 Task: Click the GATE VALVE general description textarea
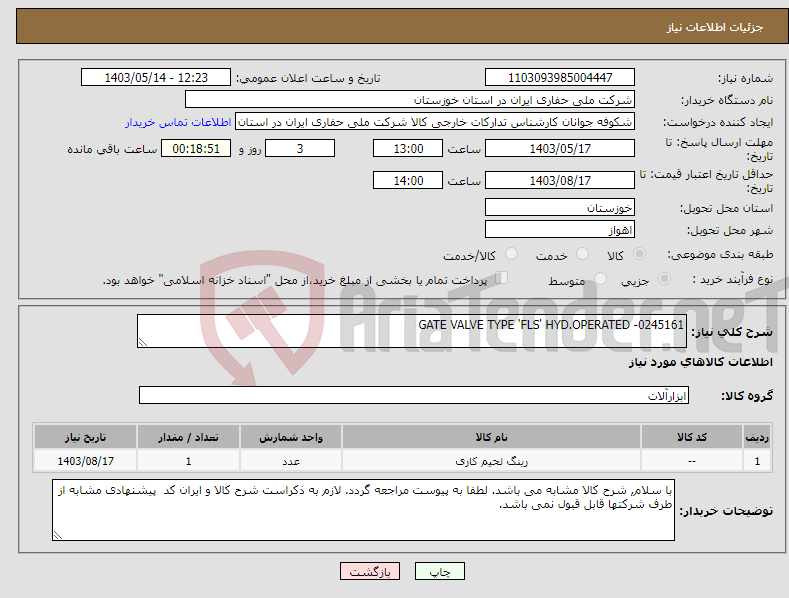(412, 331)
